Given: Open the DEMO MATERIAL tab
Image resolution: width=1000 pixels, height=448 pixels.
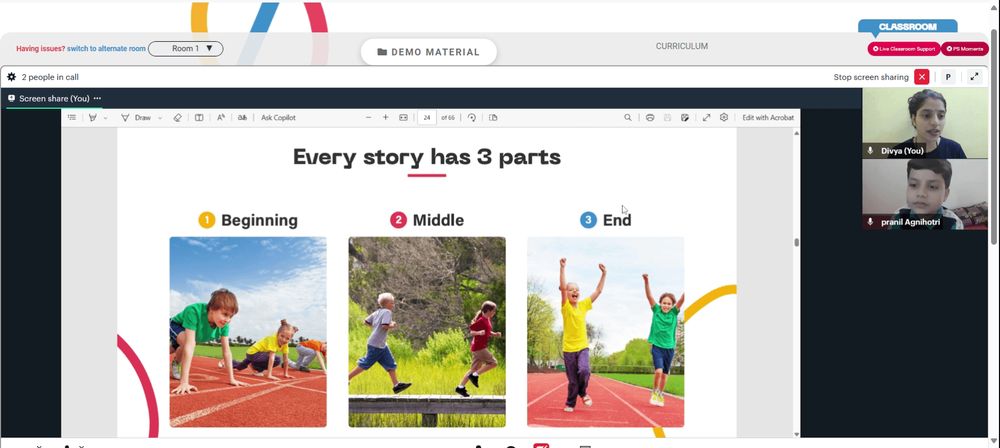Looking at the screenshot, I should coord(429,52).
